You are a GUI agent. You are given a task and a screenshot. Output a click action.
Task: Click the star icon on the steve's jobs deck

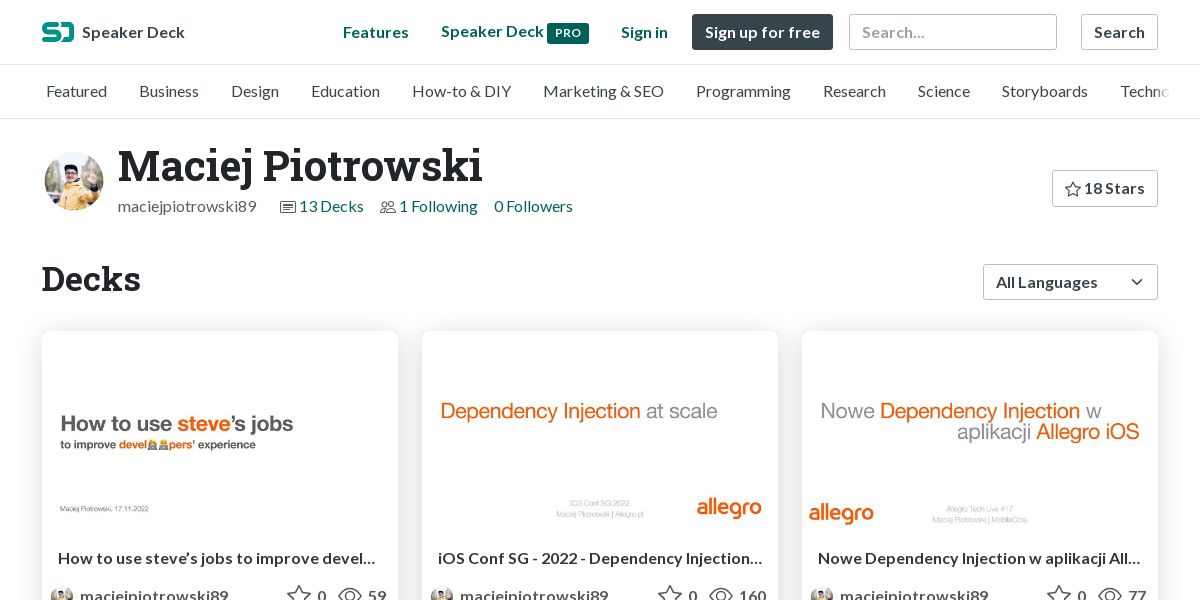click(x=299, y=595)
